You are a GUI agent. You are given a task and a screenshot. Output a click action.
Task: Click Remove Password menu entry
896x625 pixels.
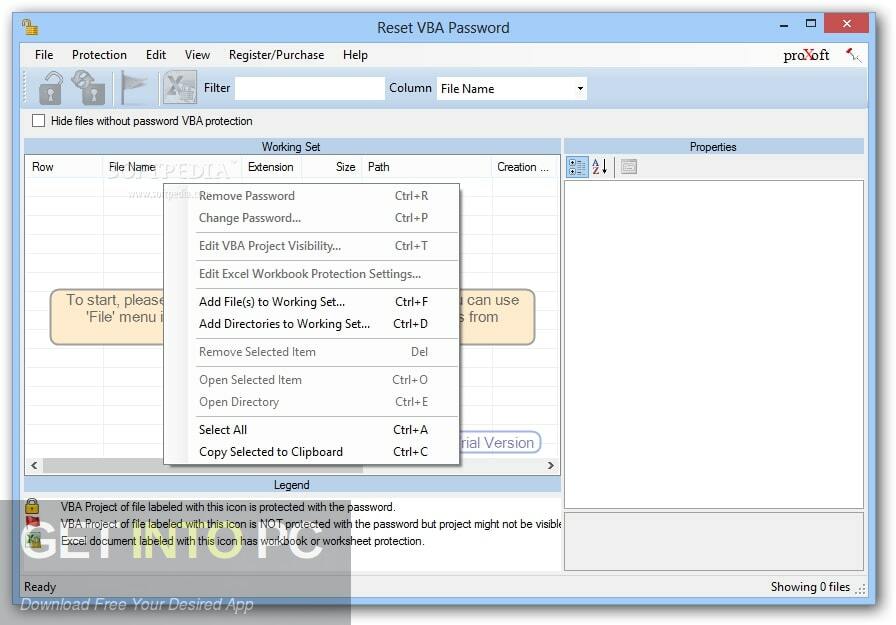click(312, 196)
